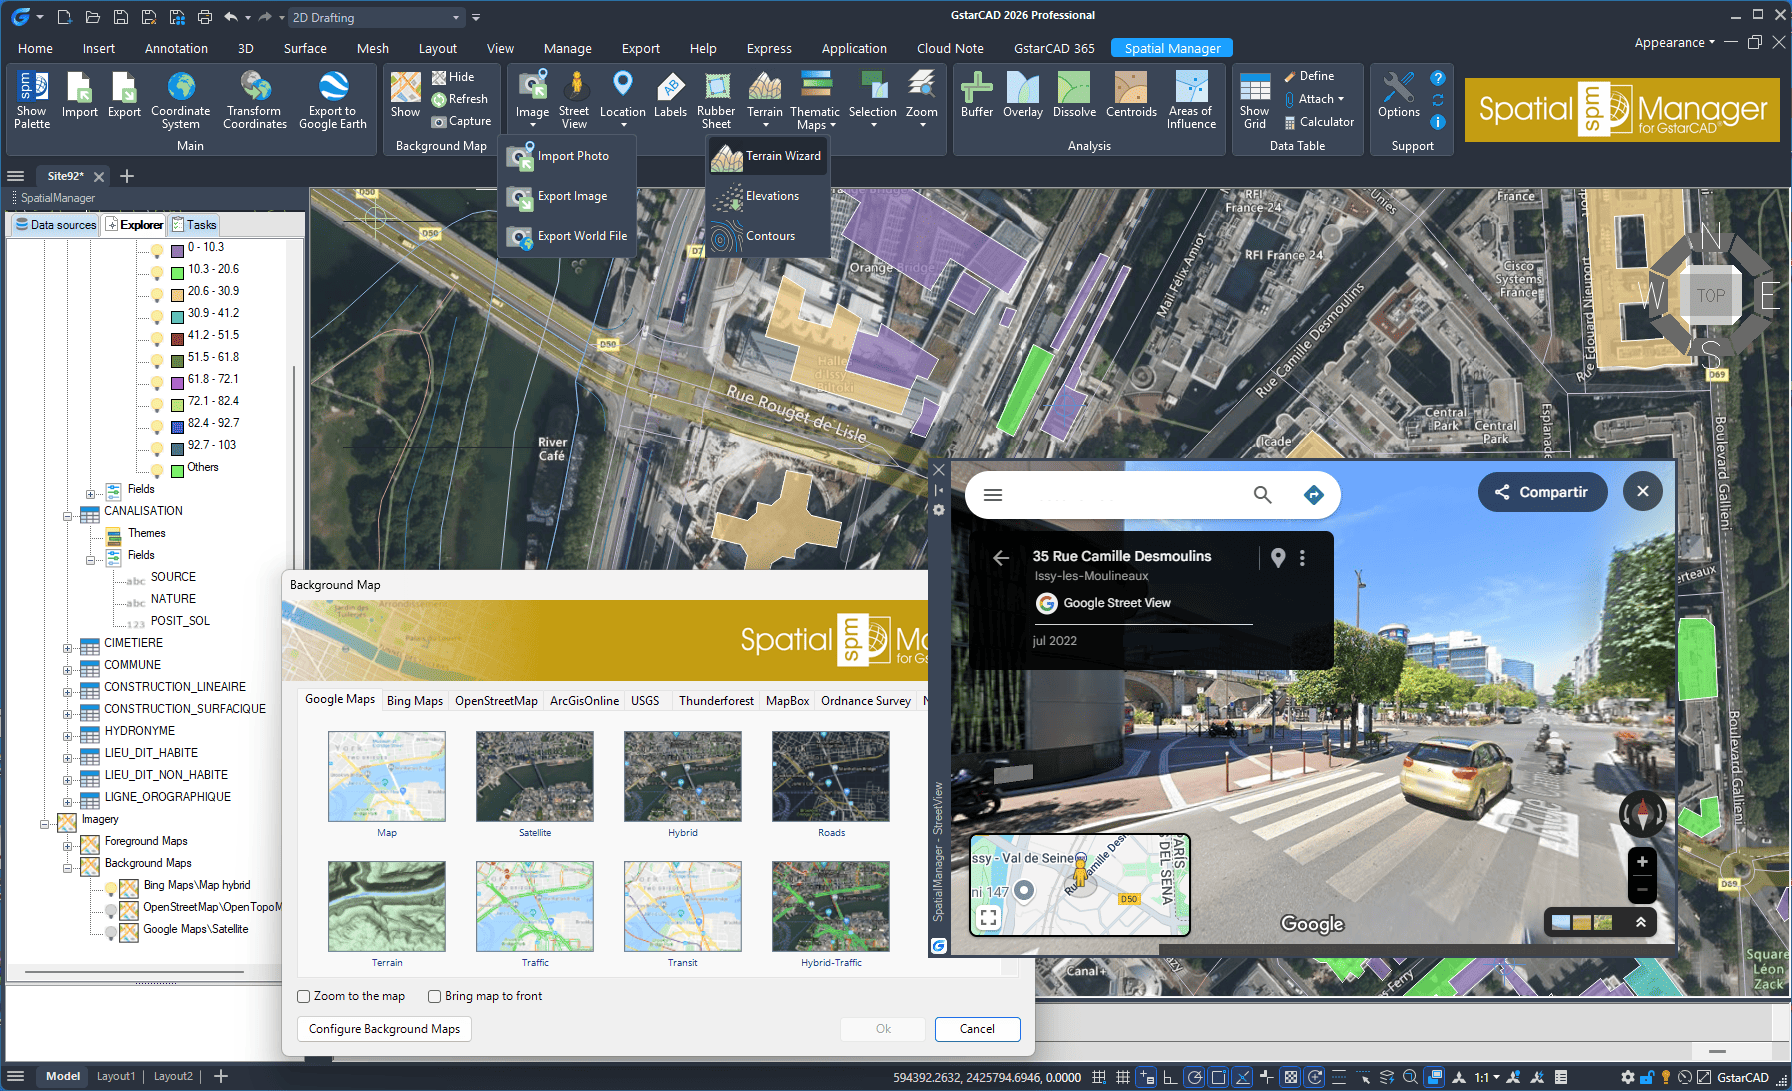Click the Street View directions icon
1792x1091 pixels.
(1314, 495)
